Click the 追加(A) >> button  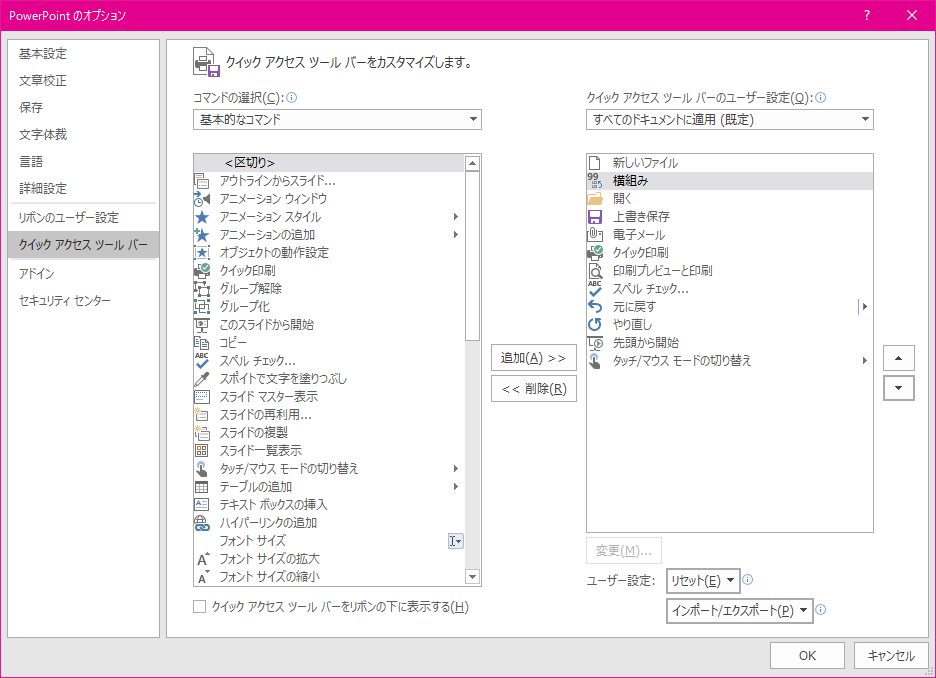(x=534, y=358)
